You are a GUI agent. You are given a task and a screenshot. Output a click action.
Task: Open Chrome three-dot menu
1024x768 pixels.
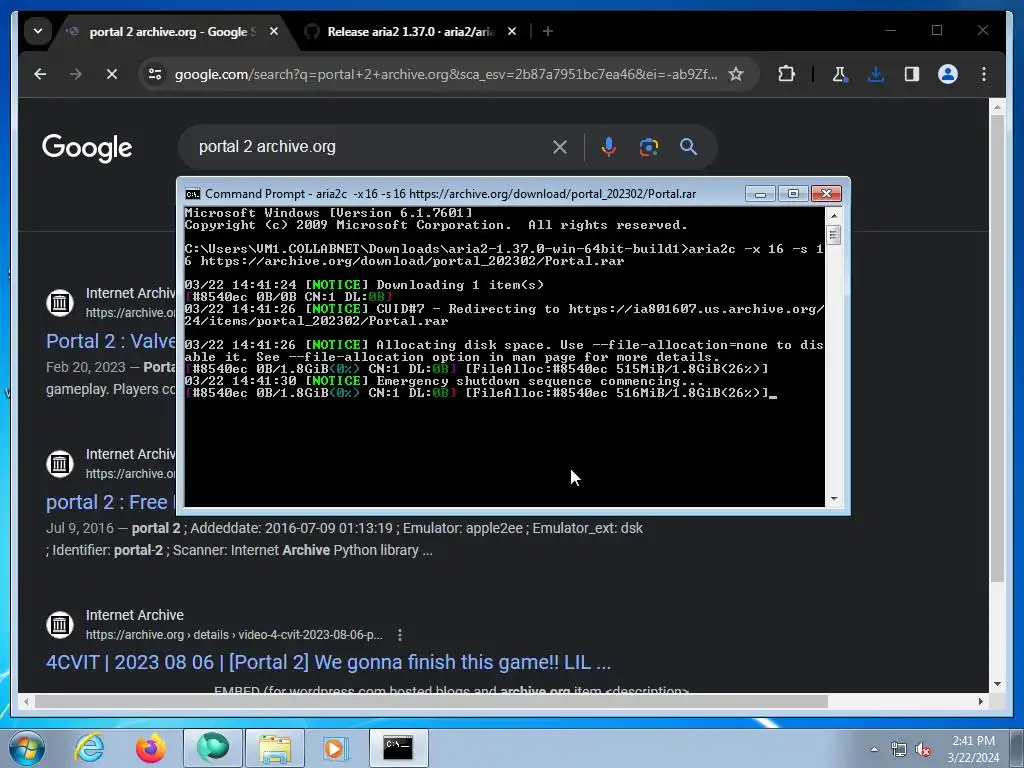point(984,74)
